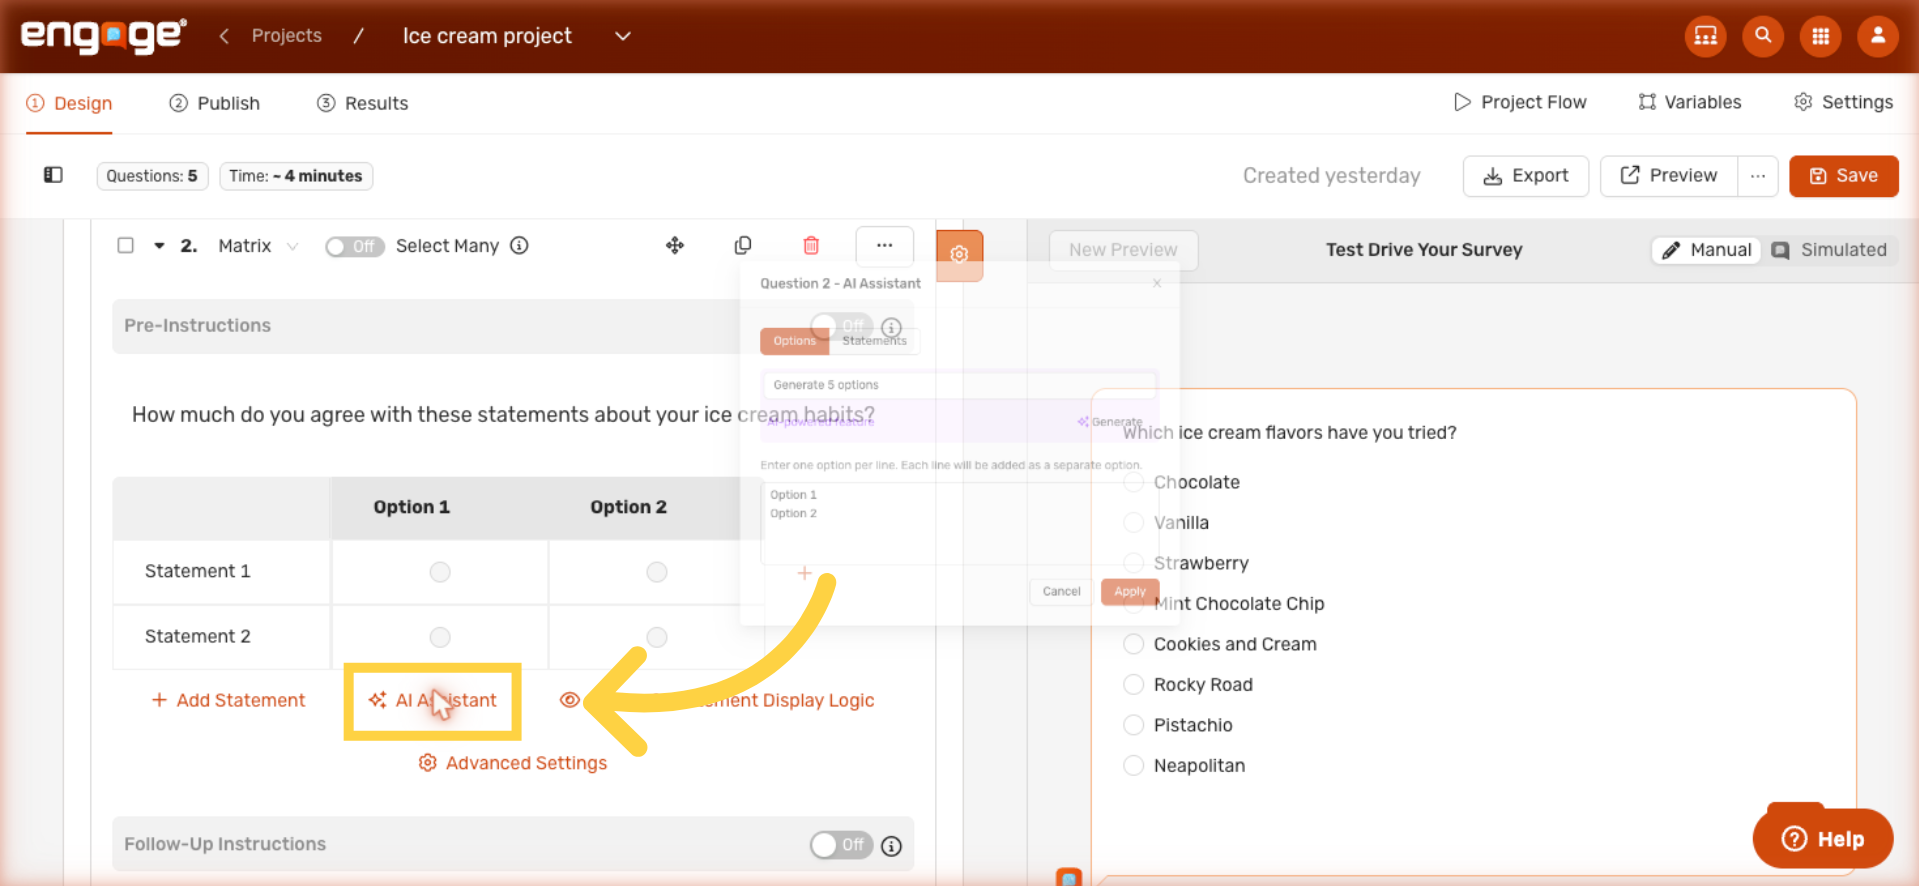Image resolution: width=1919 pixels, height=886 pixels.
Task: Open the Matrix question type dropdown
Action: tap(258, 246)
